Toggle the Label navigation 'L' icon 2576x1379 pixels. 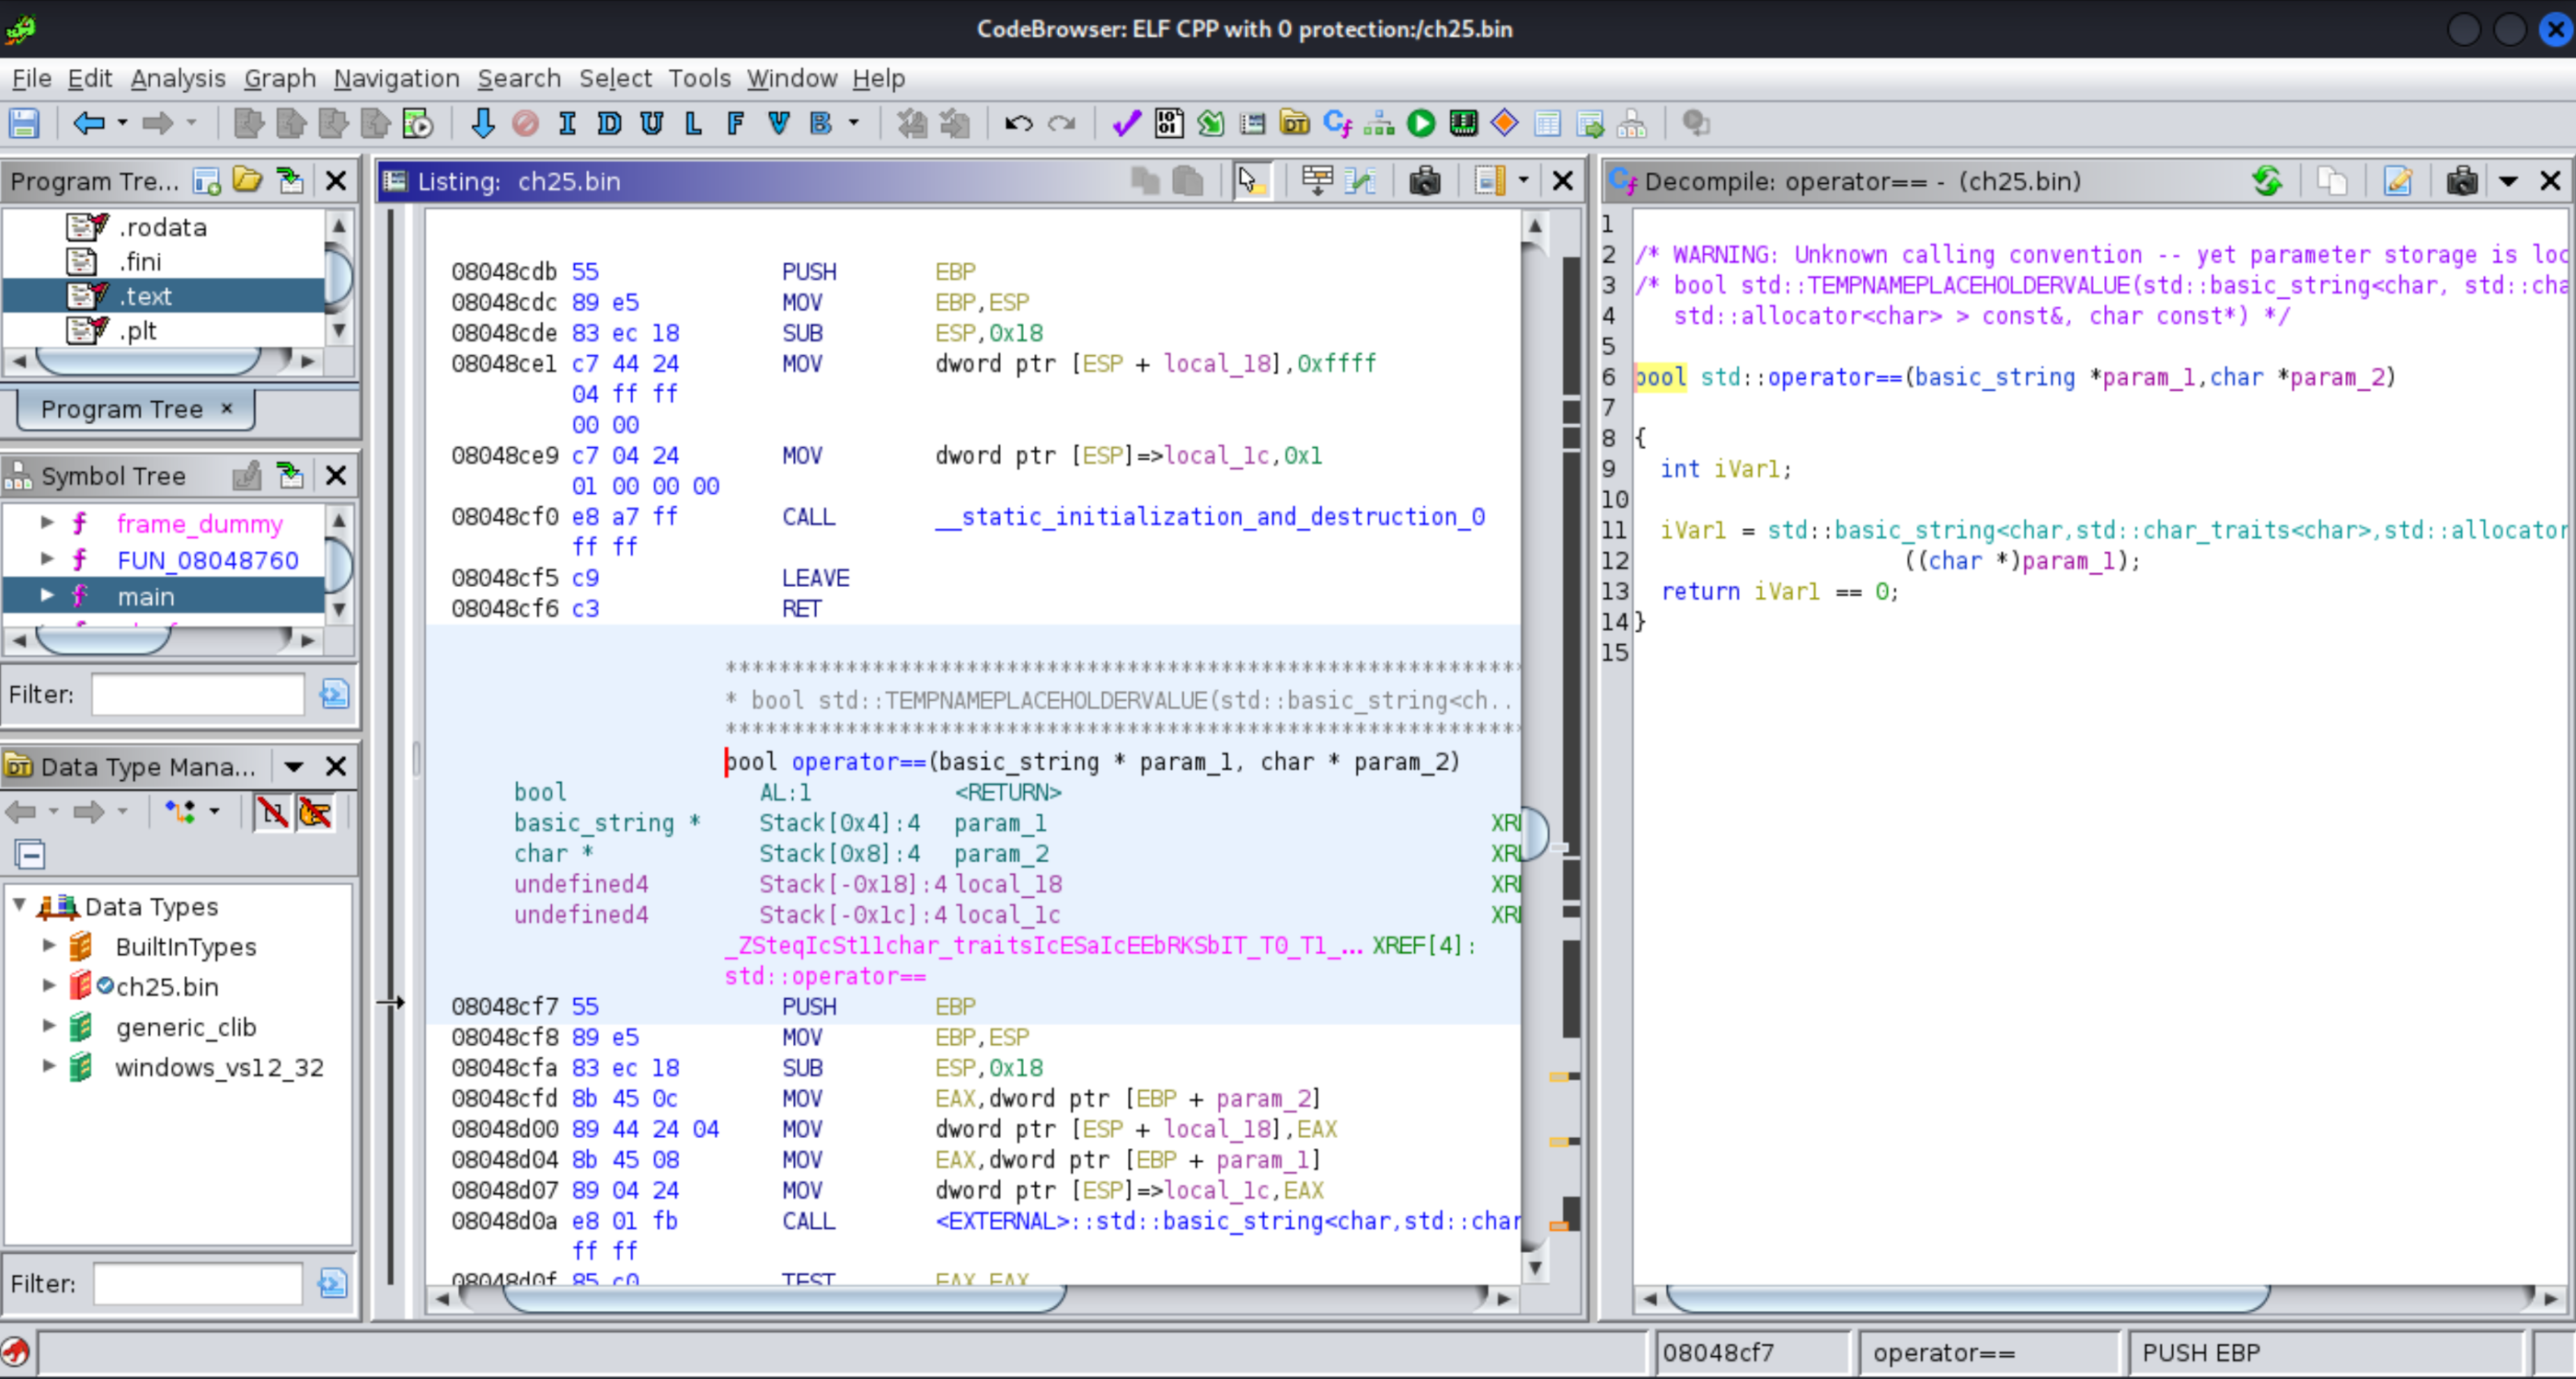pos(693,124)
